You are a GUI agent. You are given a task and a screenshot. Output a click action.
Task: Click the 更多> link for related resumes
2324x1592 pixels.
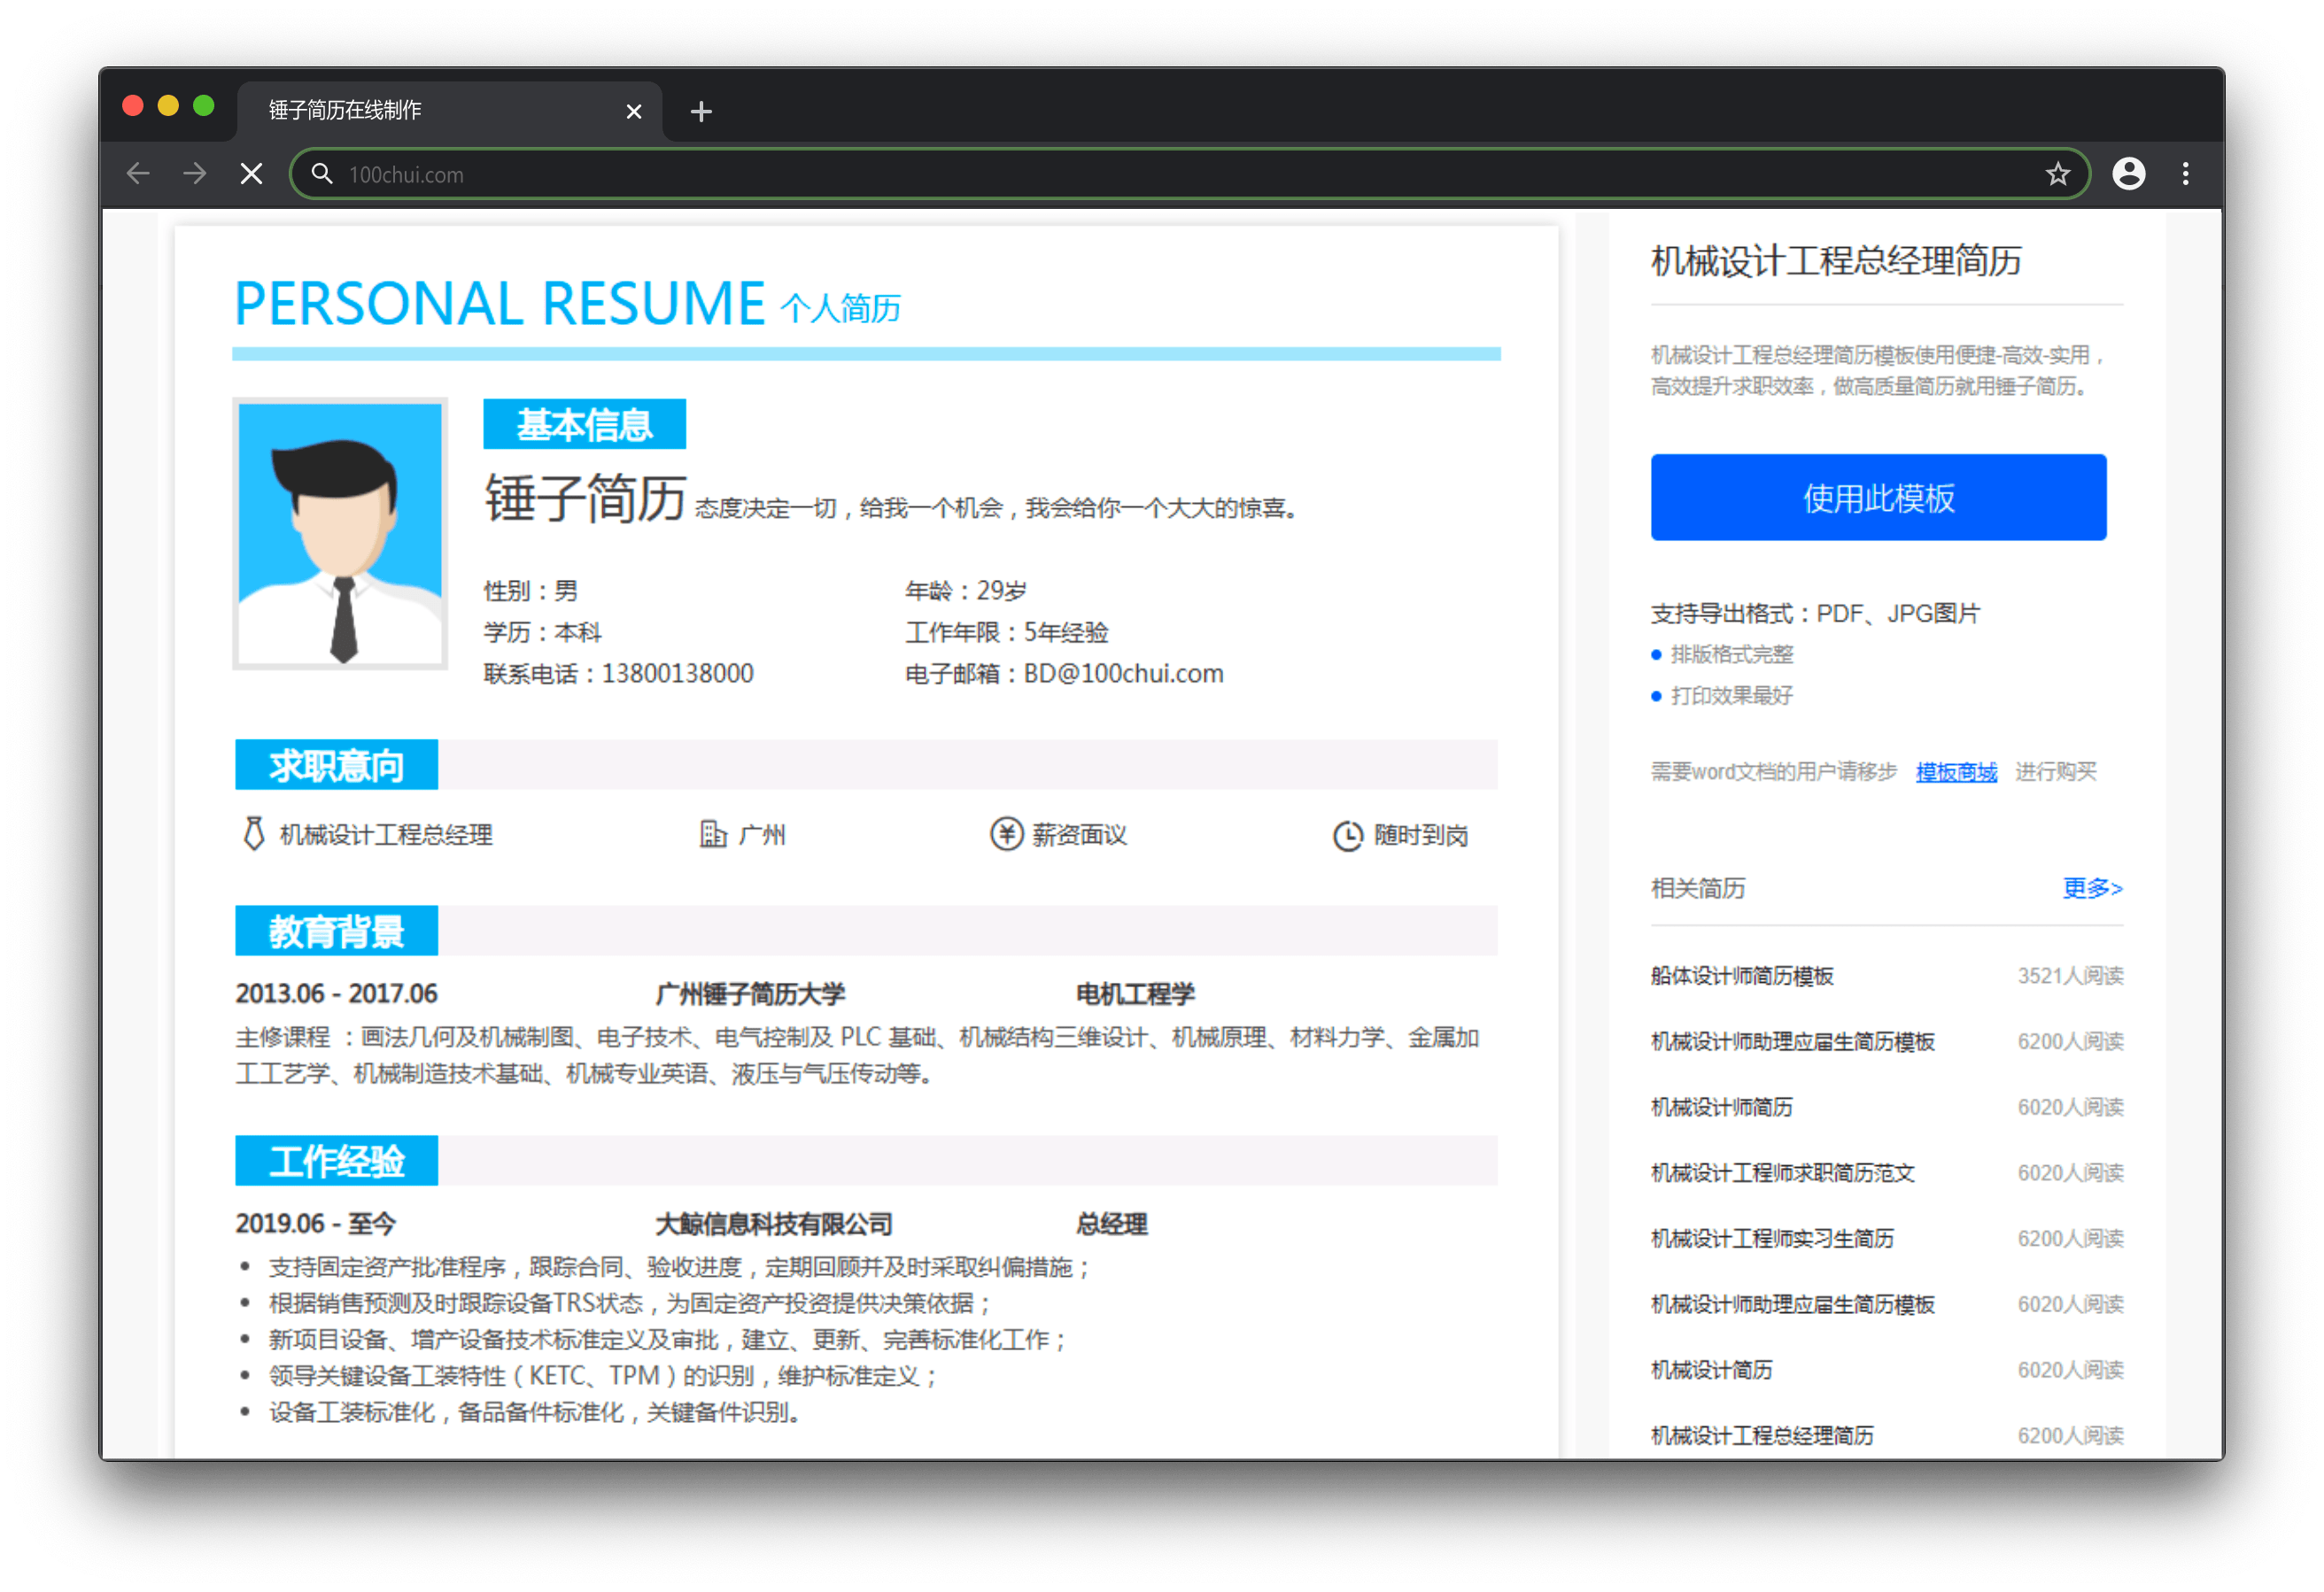click(x=2092, y=888)
